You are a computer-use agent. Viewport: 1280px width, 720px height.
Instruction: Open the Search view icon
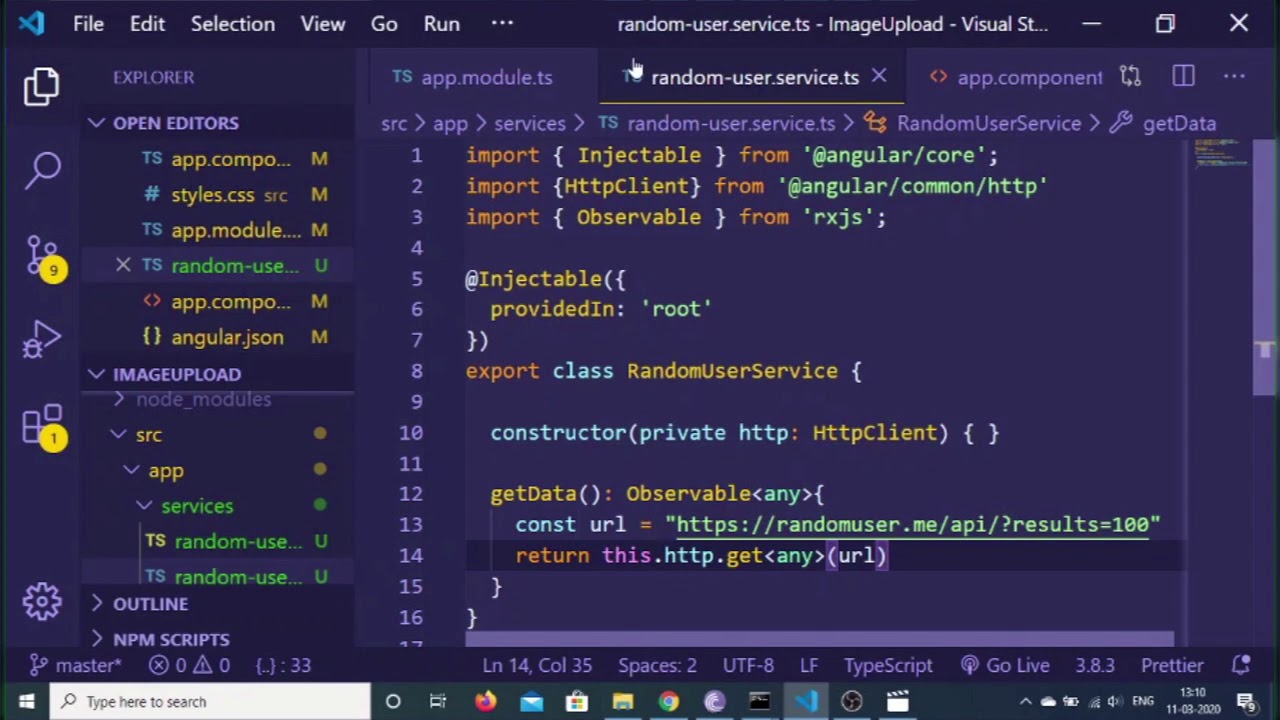tap(42, 169)
